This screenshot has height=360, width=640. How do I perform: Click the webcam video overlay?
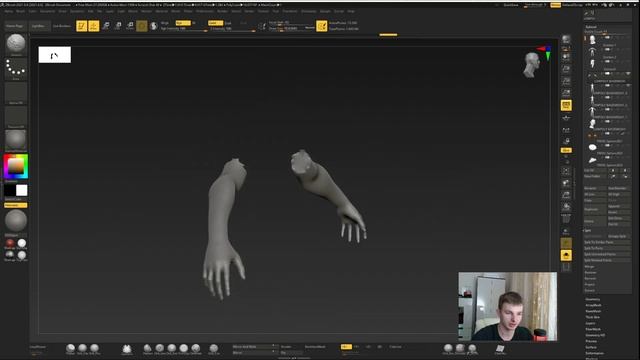coord(507,306)
